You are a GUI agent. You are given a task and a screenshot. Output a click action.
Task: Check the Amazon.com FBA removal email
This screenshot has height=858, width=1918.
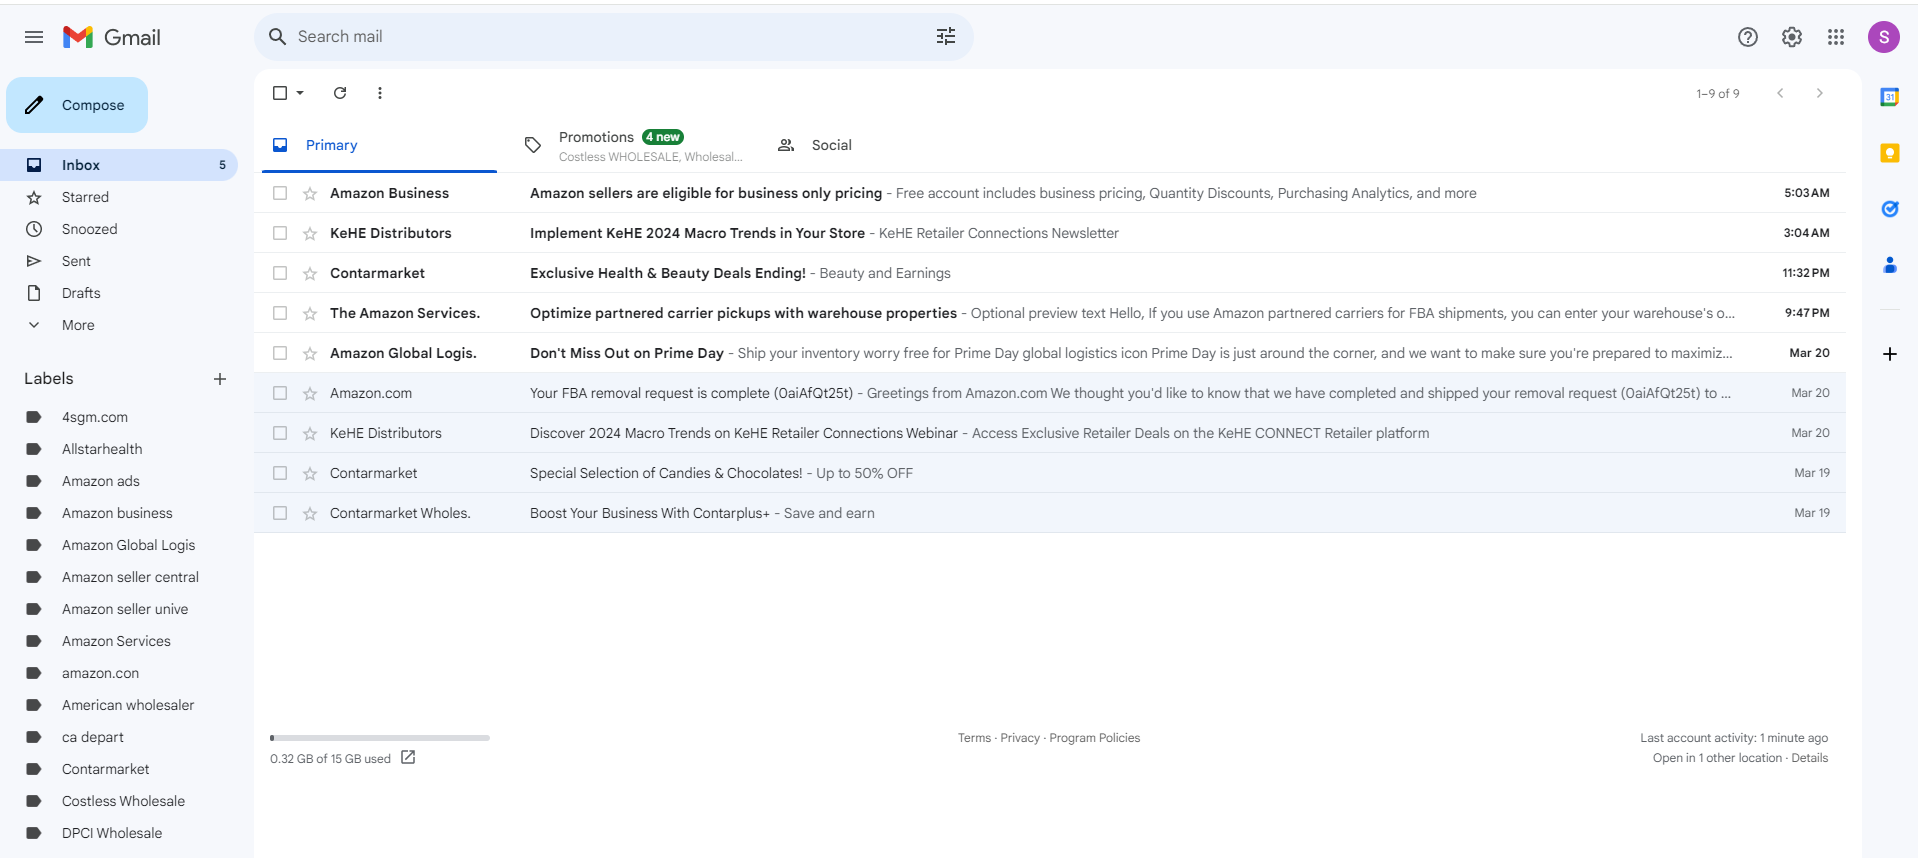pos(280,393)
